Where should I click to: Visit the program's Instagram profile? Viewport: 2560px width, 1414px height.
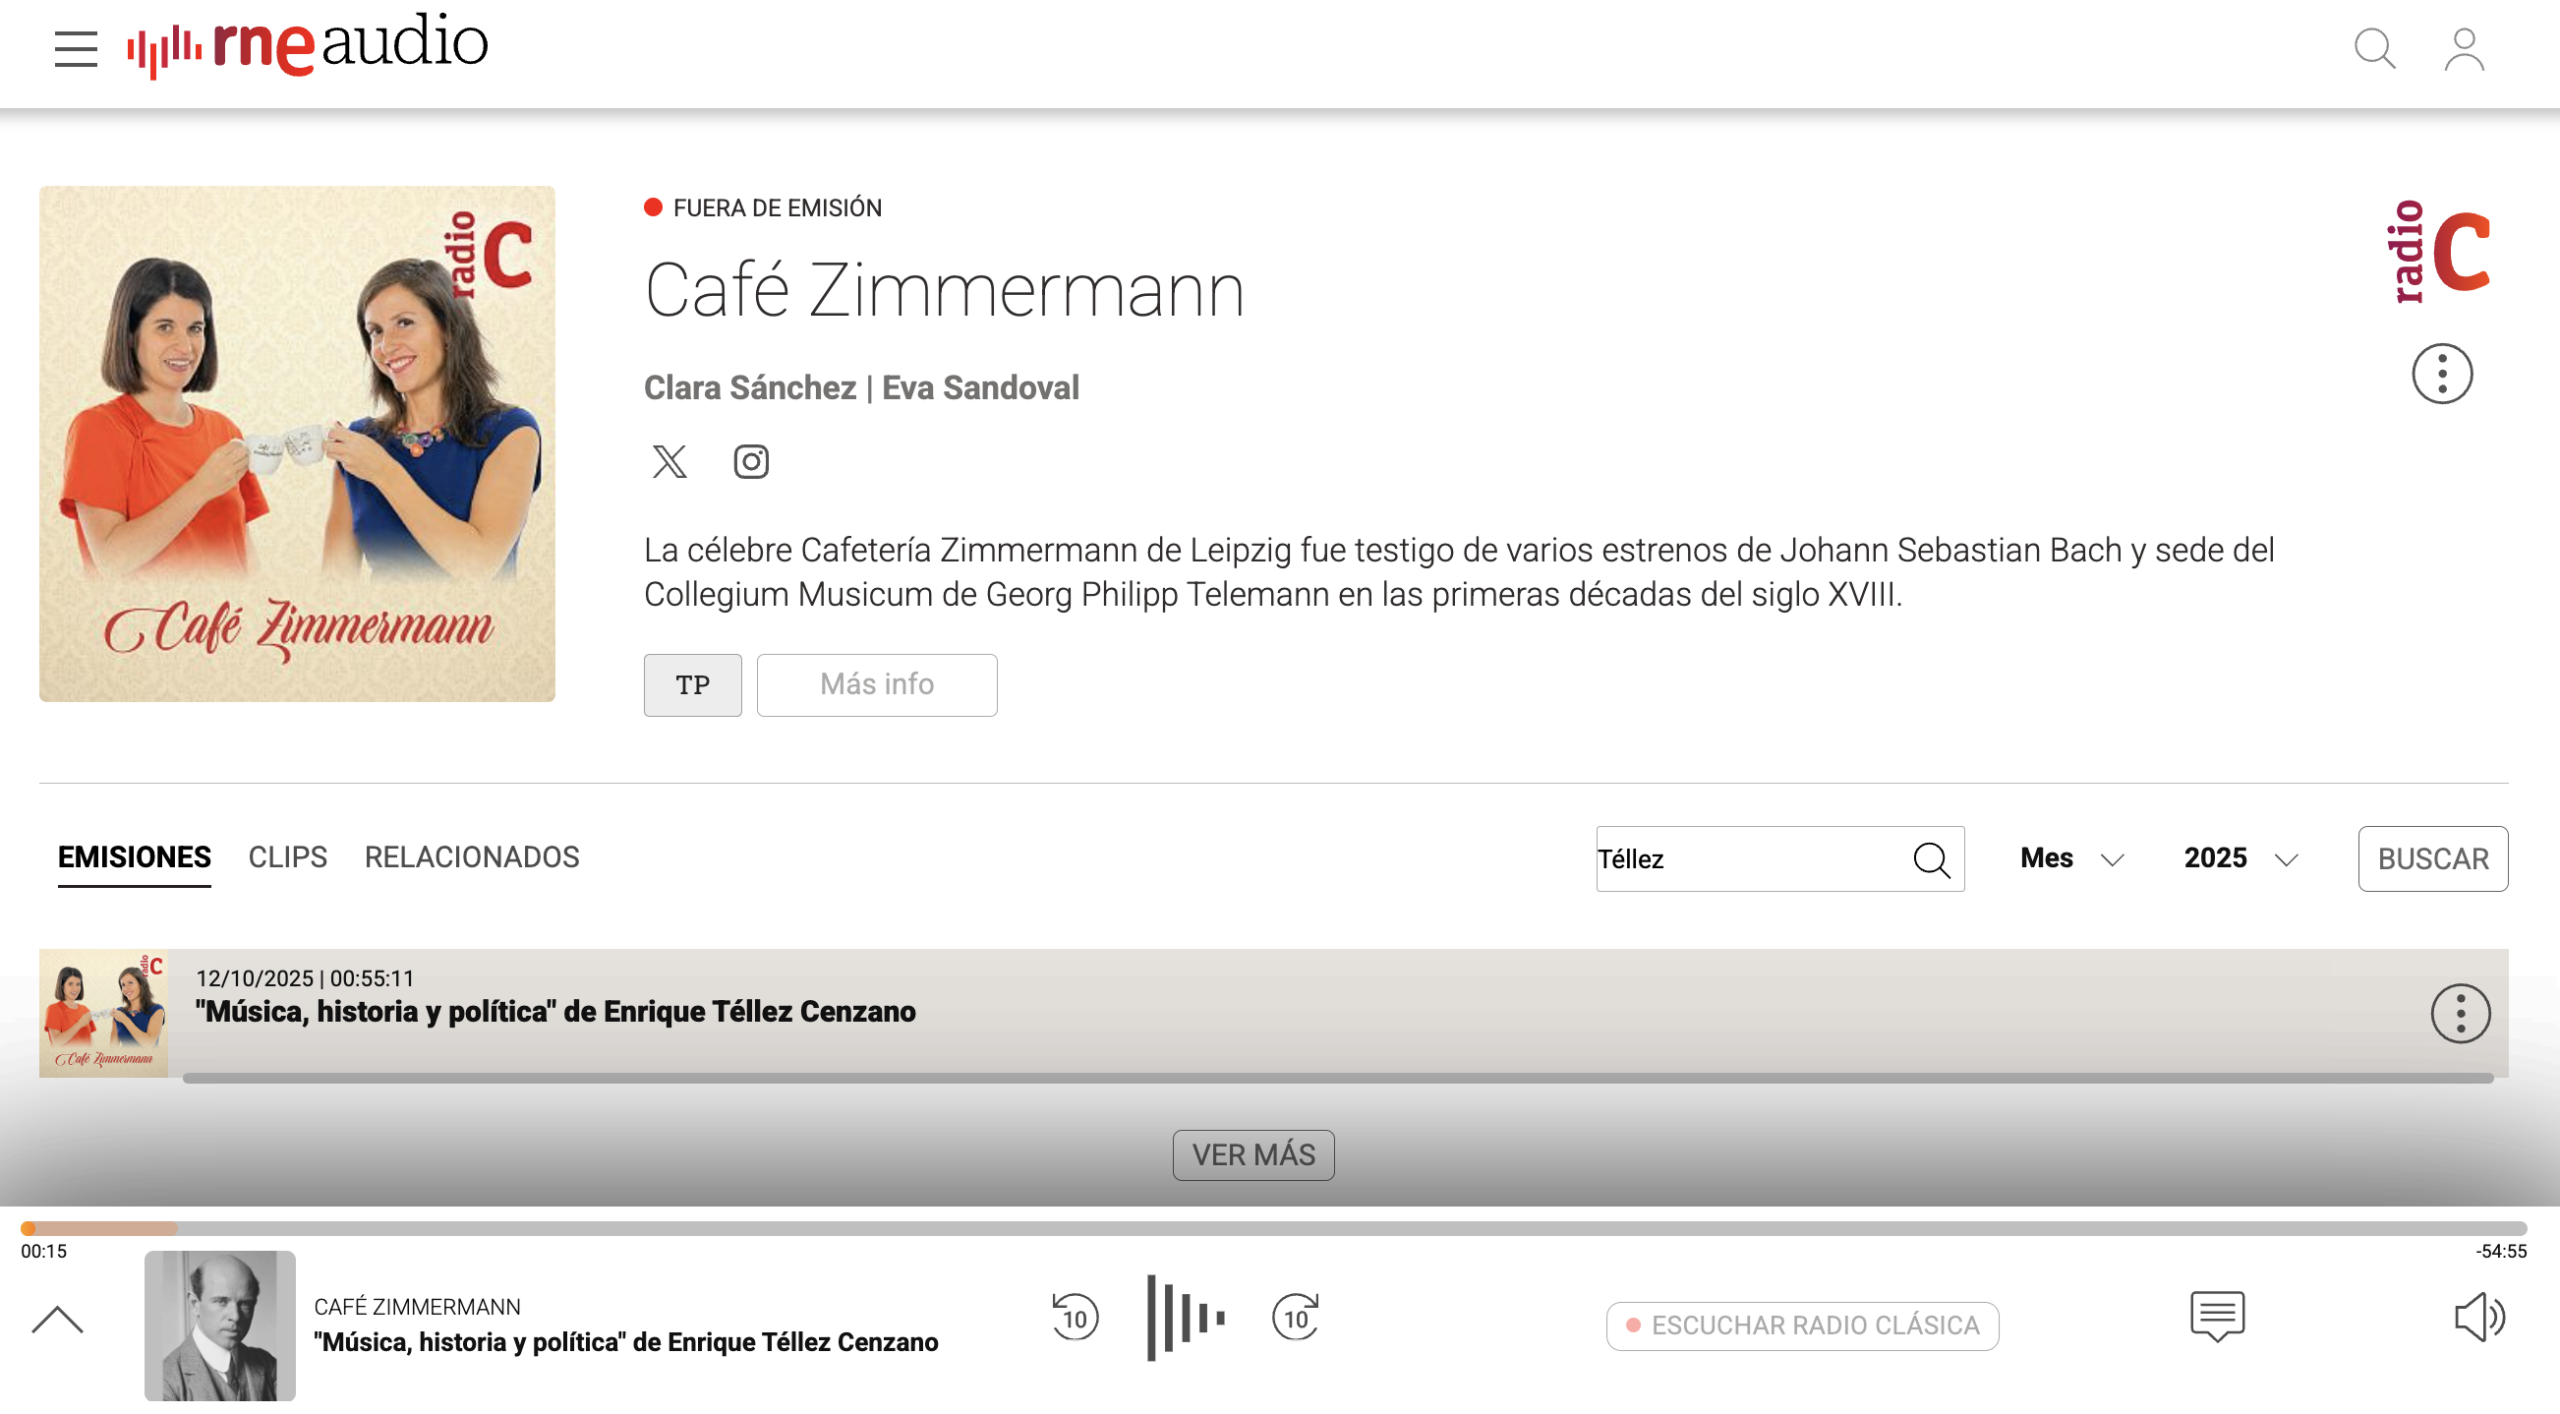[x=751, y=461]
